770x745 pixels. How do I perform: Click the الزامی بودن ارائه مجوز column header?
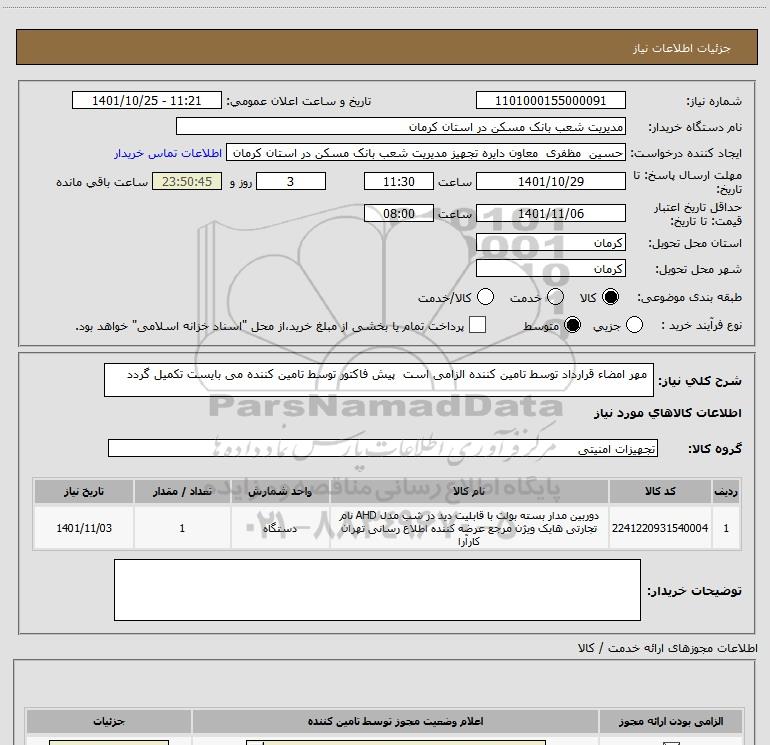point(671,721)
